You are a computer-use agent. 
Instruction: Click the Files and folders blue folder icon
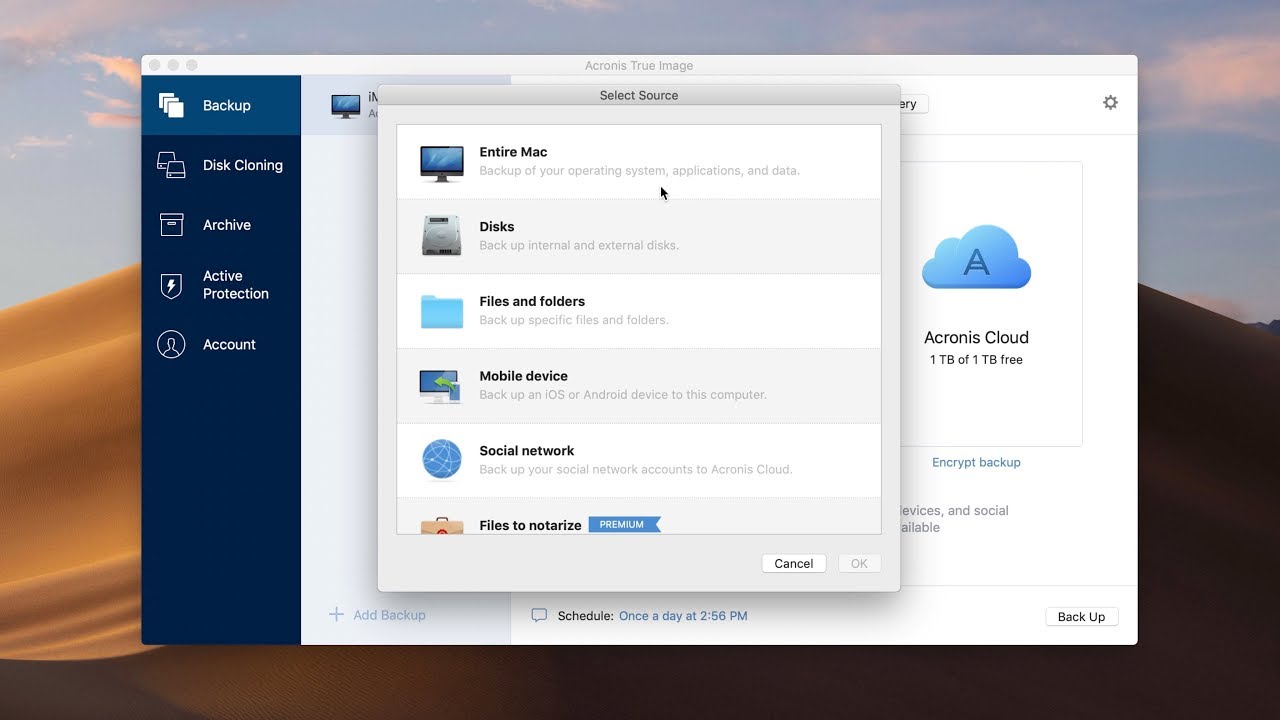441,311
